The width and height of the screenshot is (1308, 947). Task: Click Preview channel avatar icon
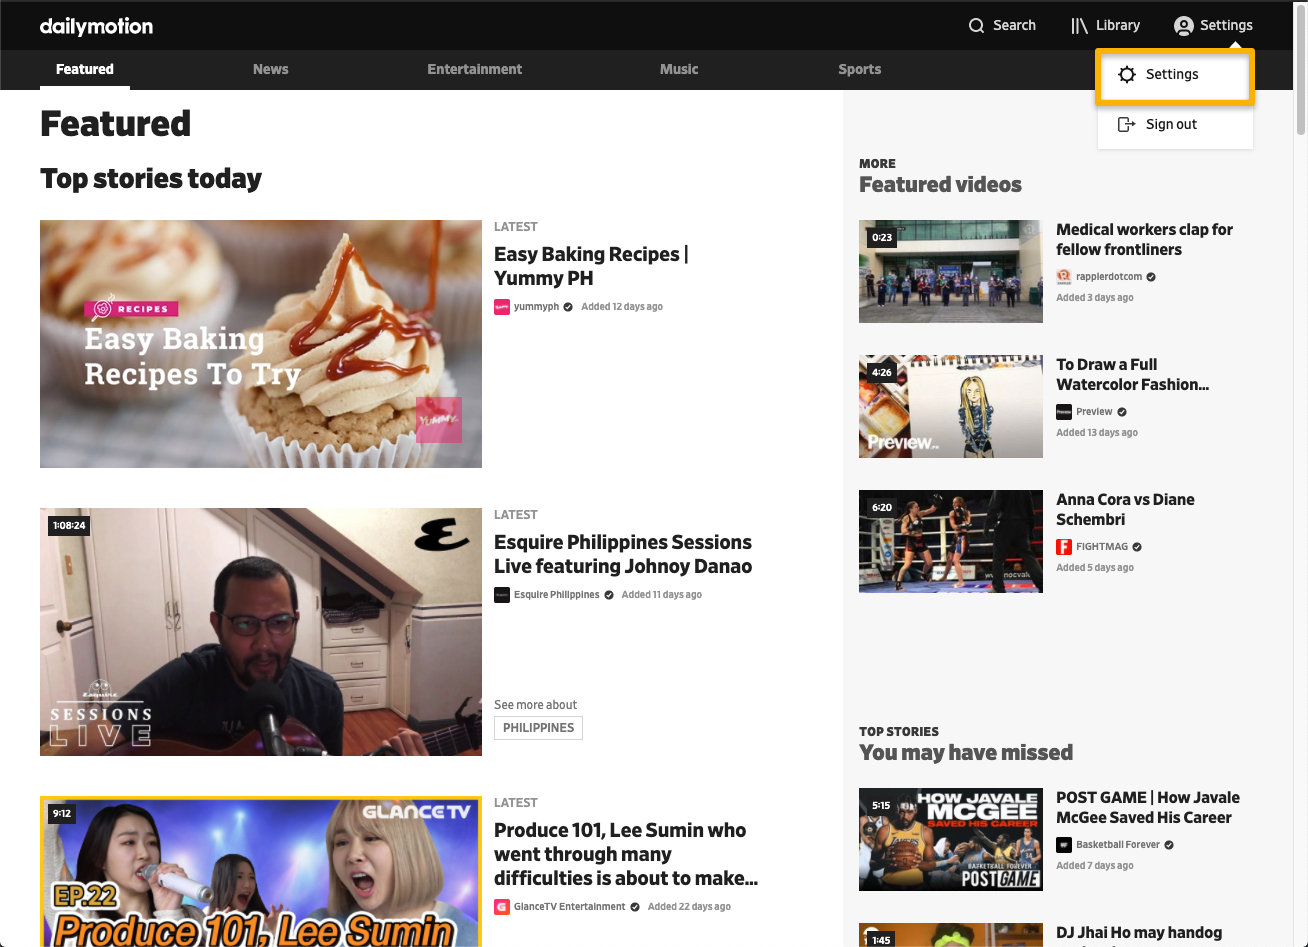pos(1064,412)
